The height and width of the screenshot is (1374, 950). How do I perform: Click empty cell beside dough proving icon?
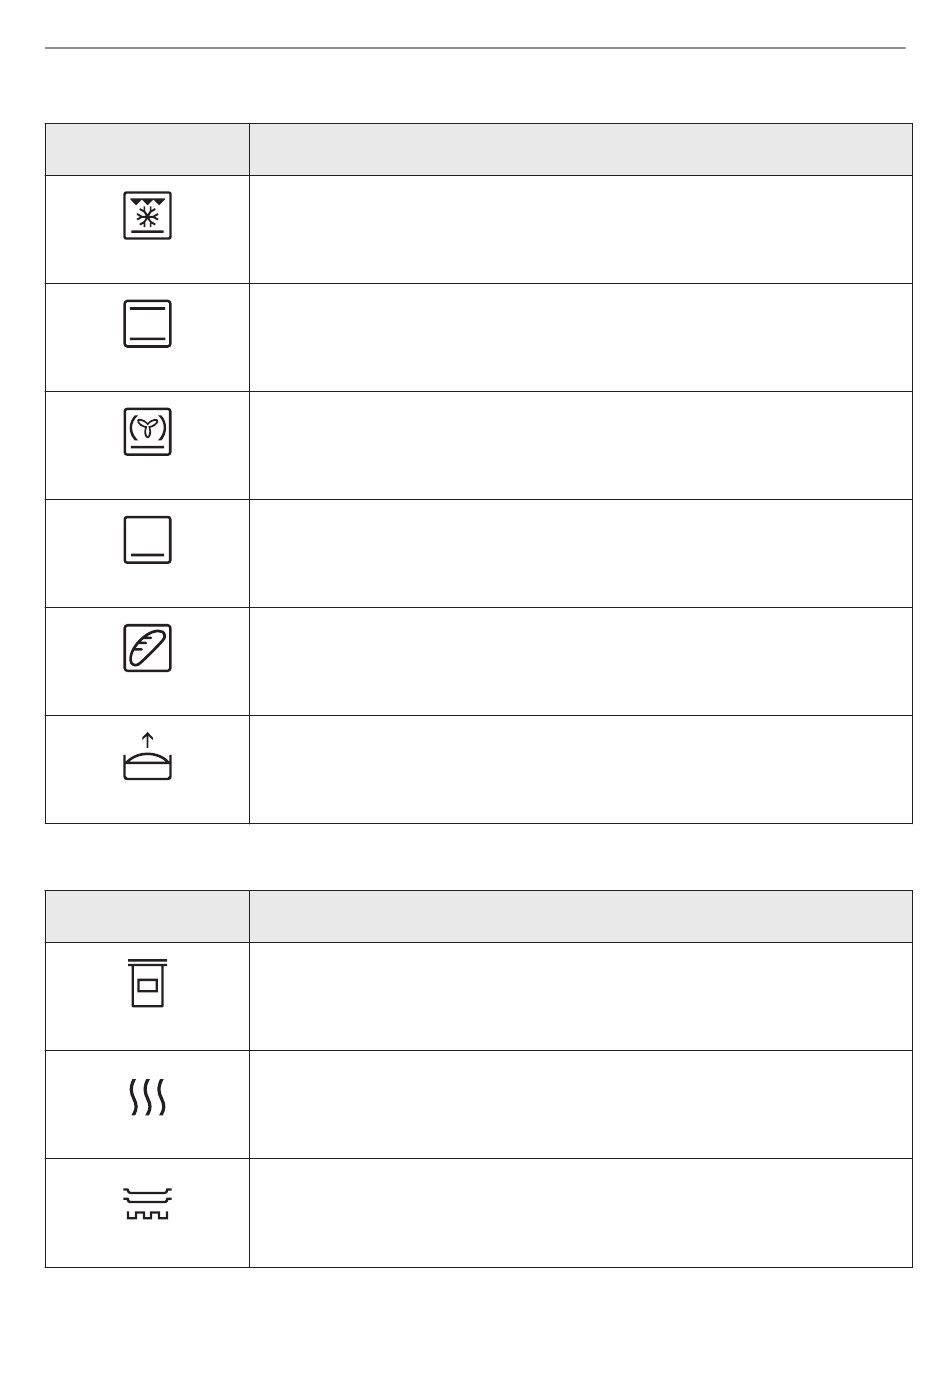tap(581, 770)
